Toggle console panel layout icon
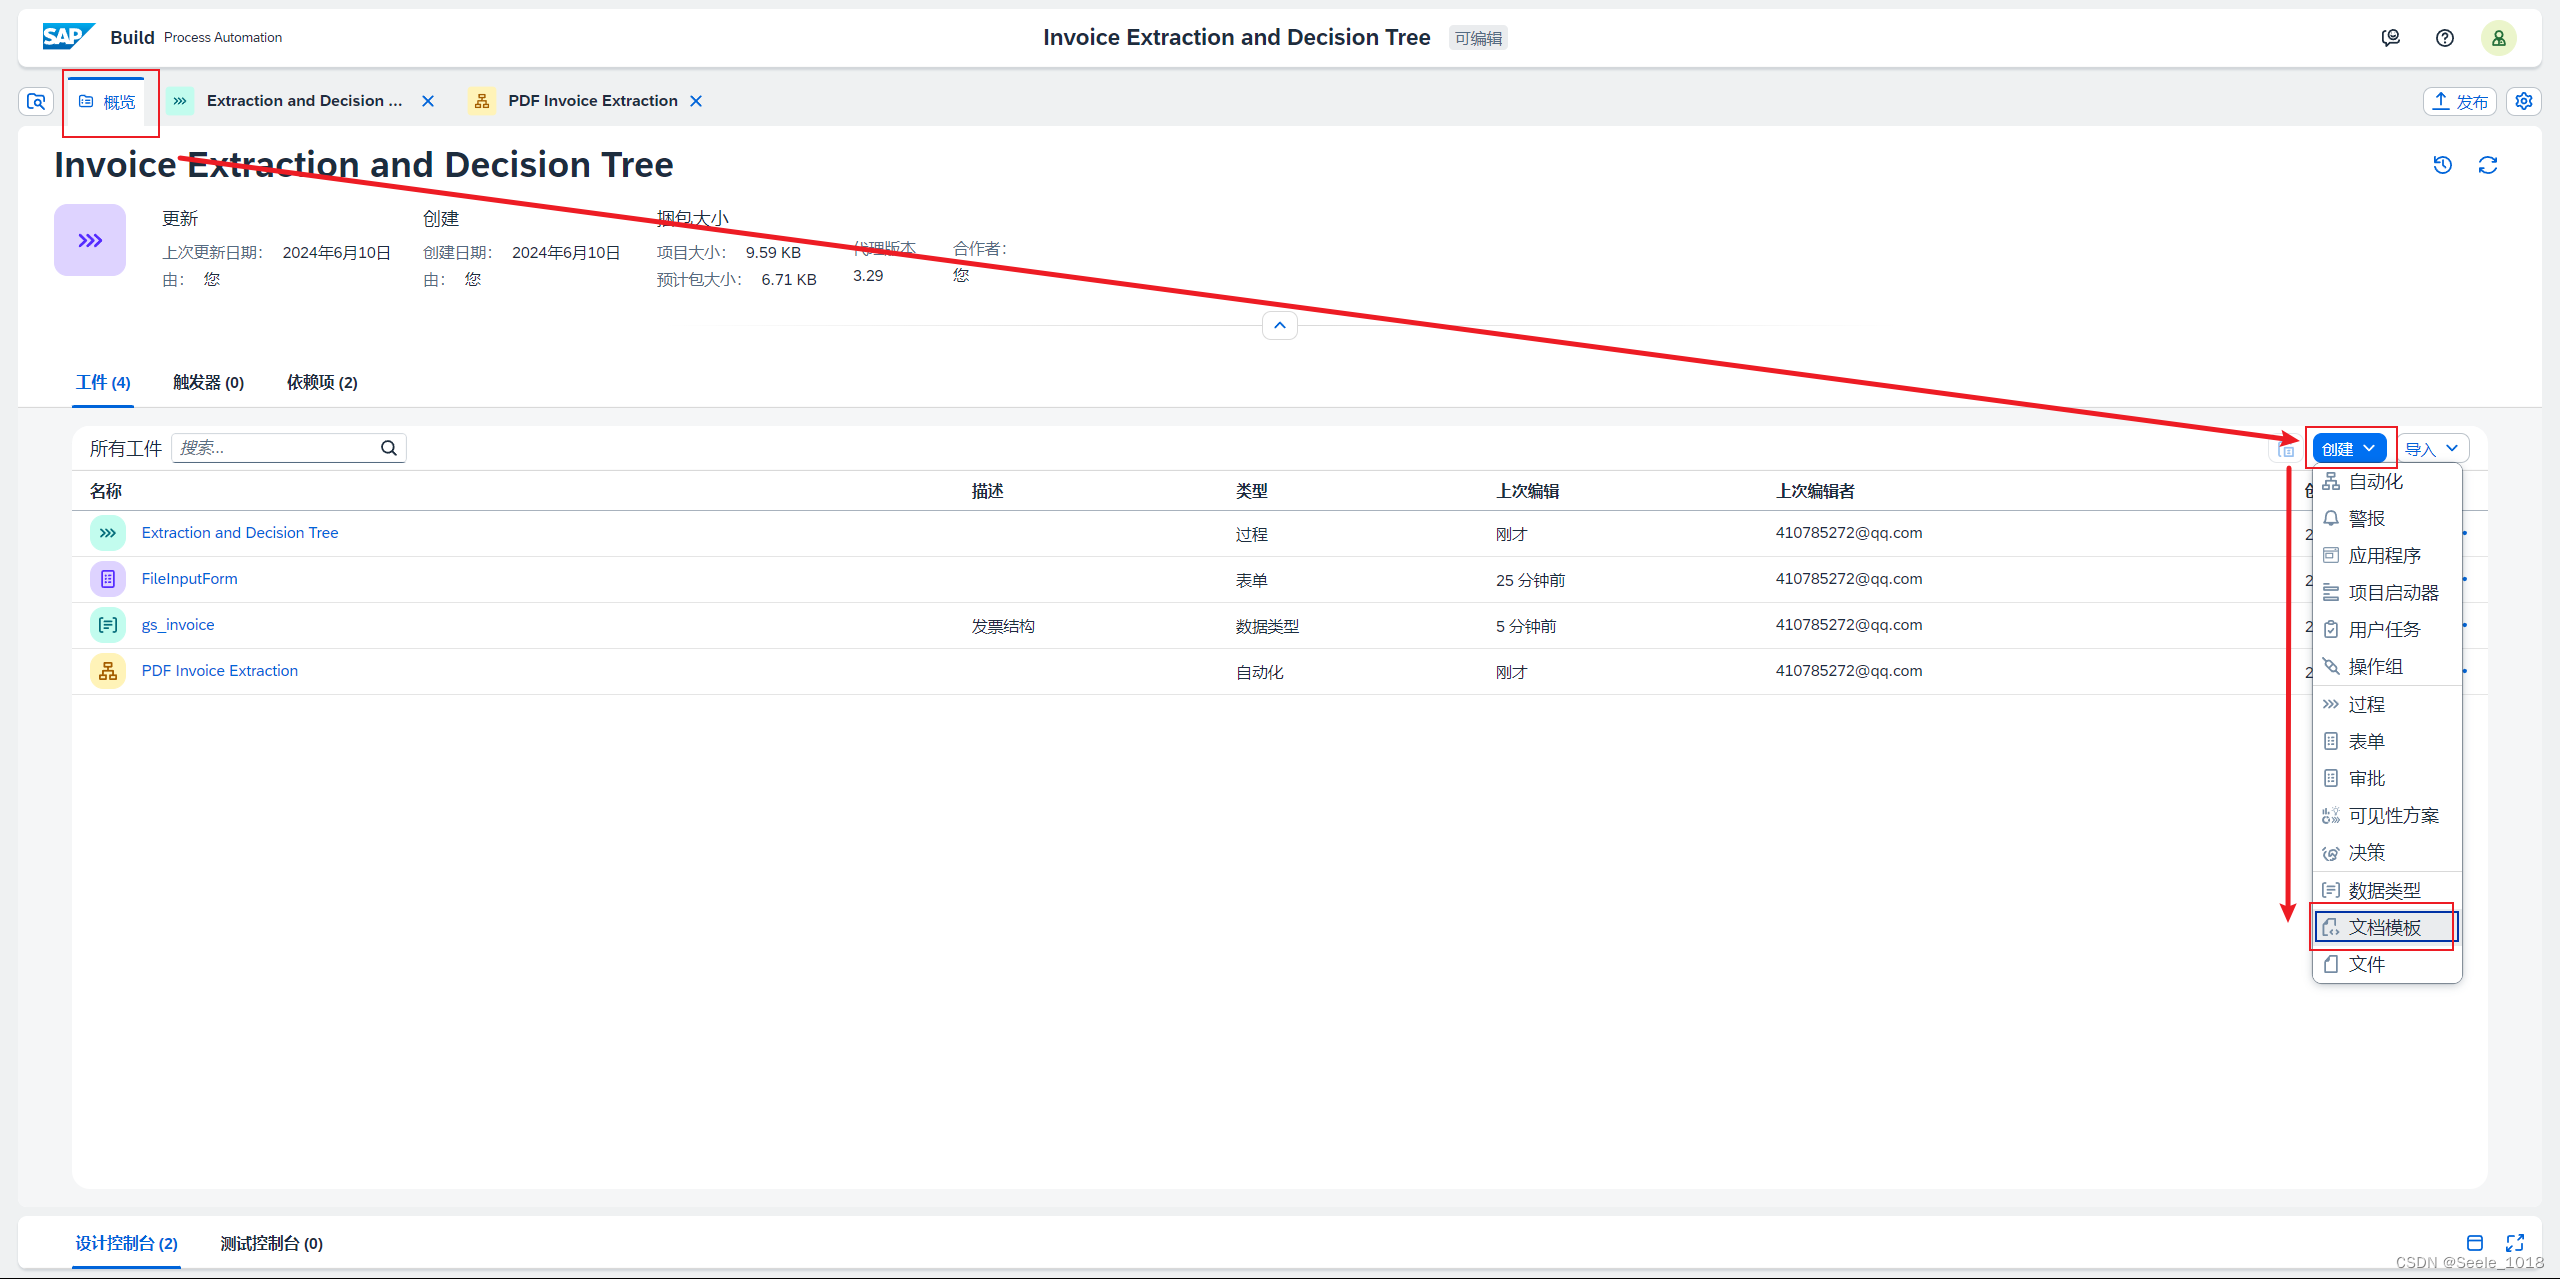 (x=2475, y=1243)
